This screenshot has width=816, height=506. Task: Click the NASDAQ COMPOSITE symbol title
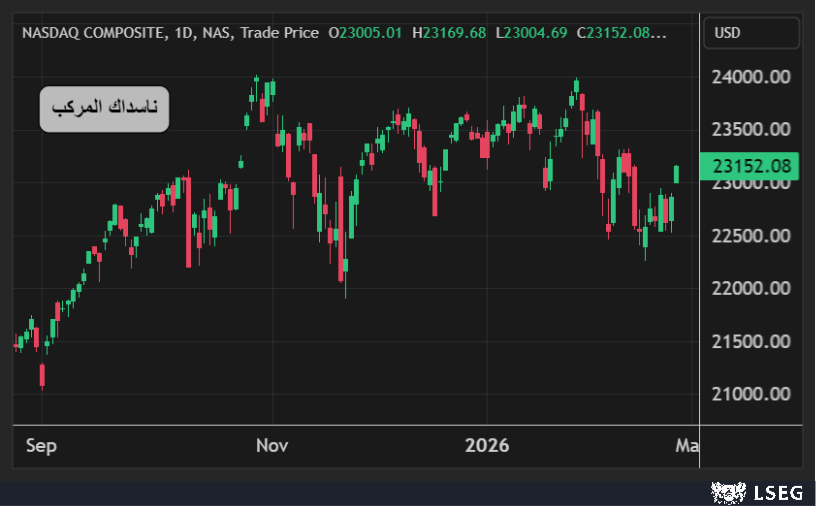106,33
